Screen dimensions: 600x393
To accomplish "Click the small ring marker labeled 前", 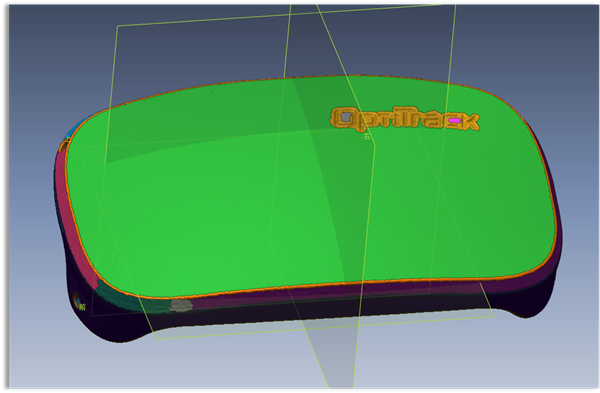I will coord(77,301).
